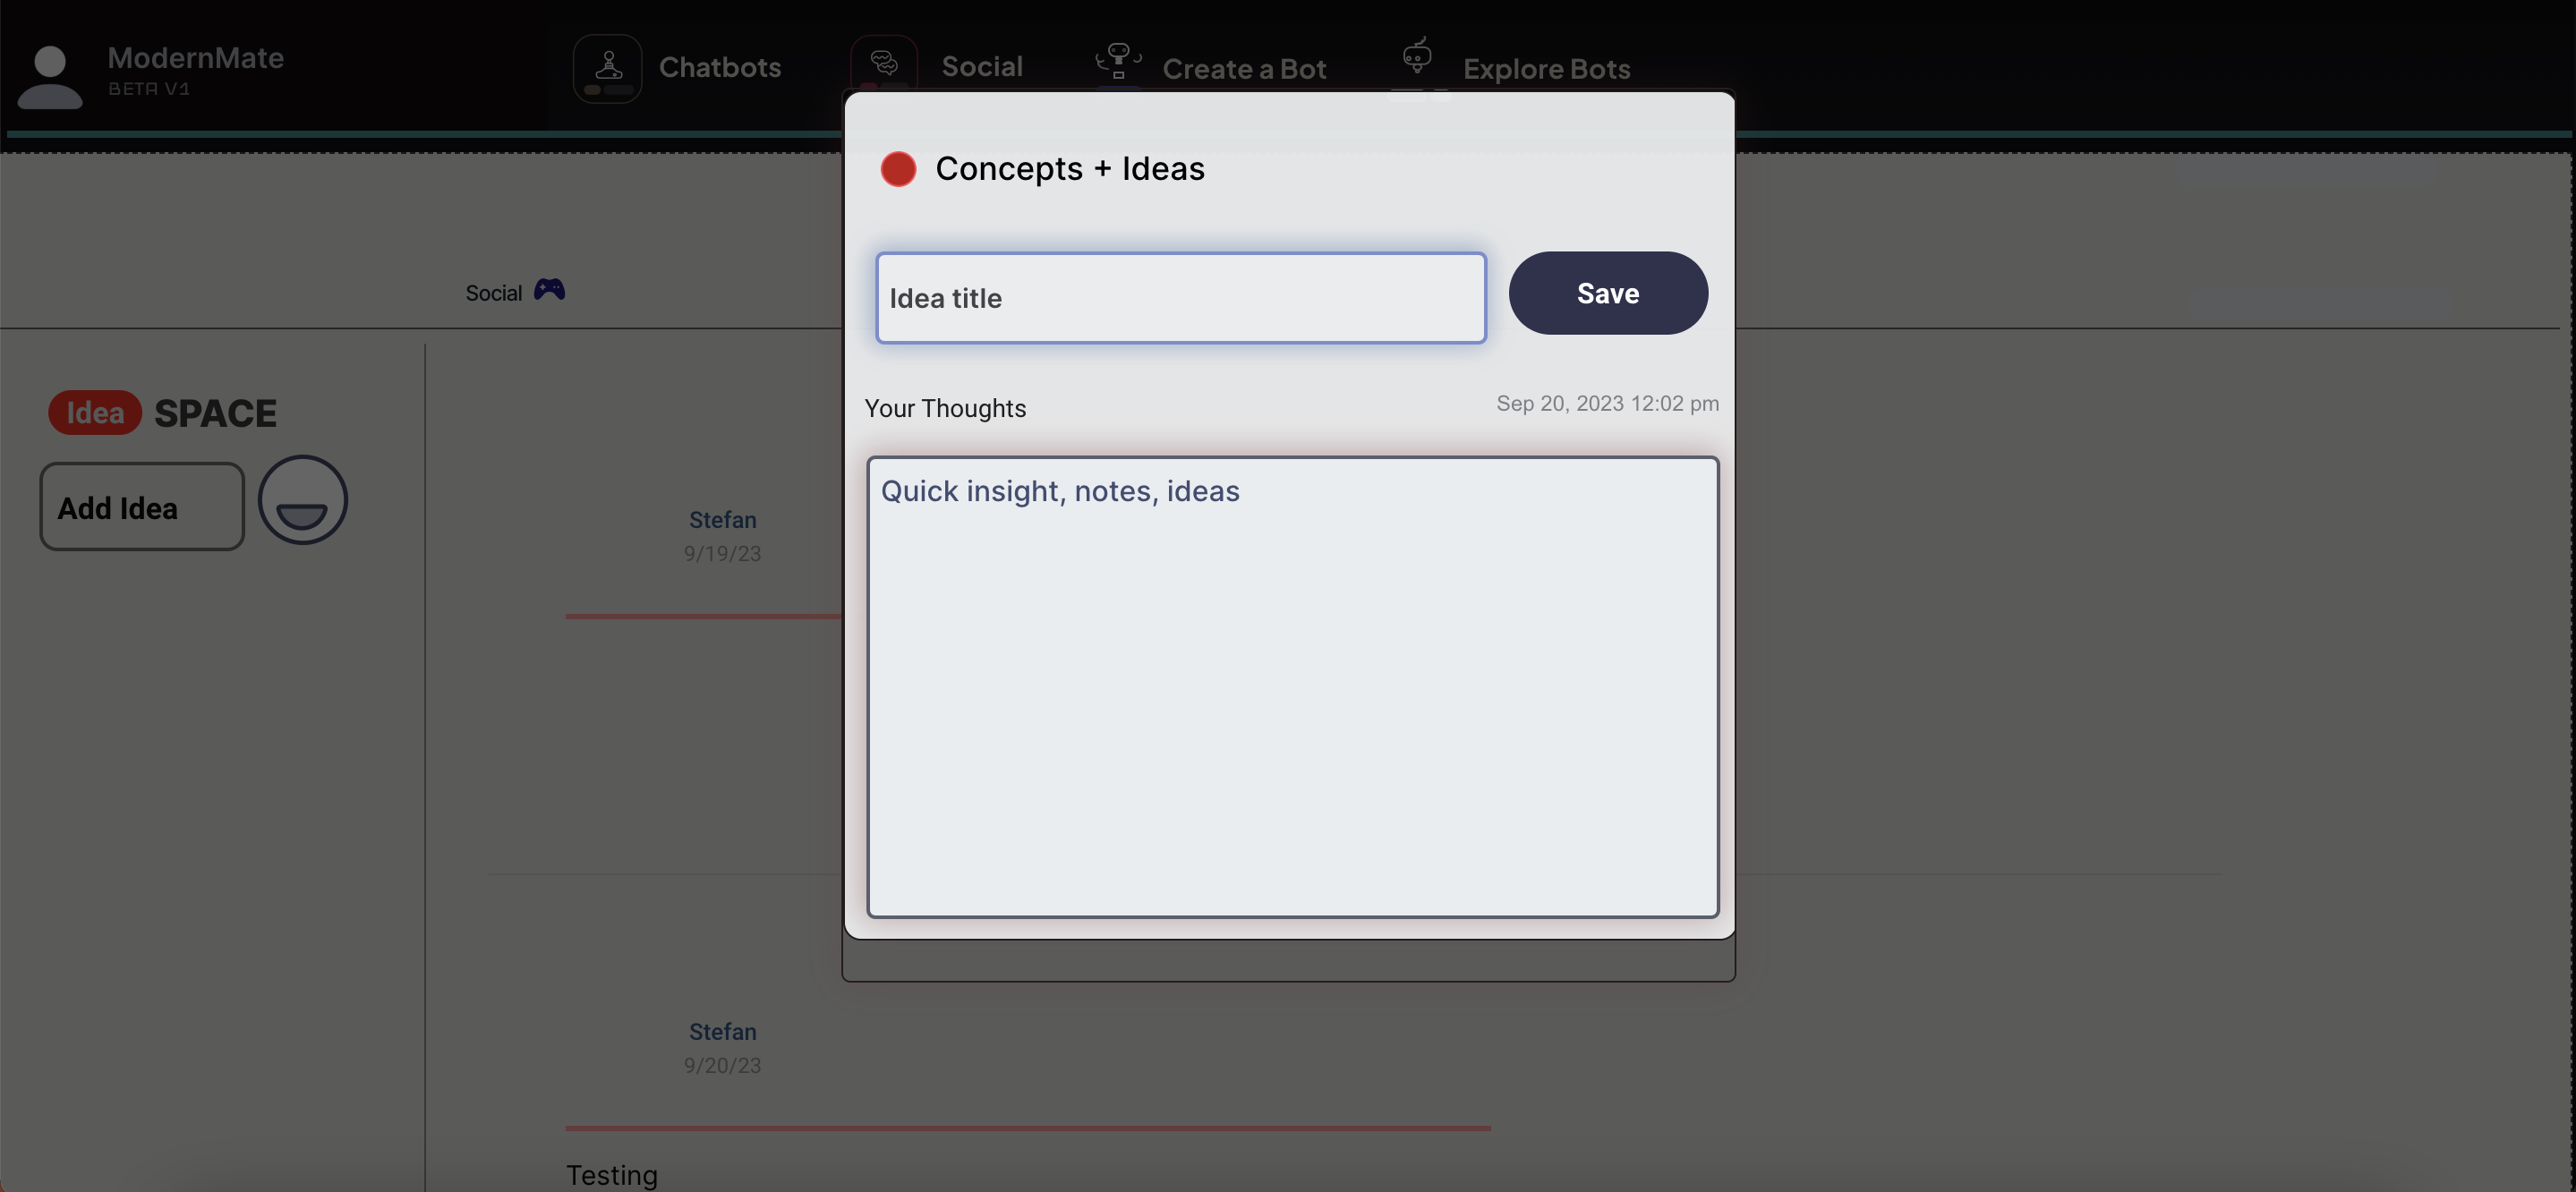Click the blue game controller icon
This screenshot has width=2576, height=1192.
point(549,290)
